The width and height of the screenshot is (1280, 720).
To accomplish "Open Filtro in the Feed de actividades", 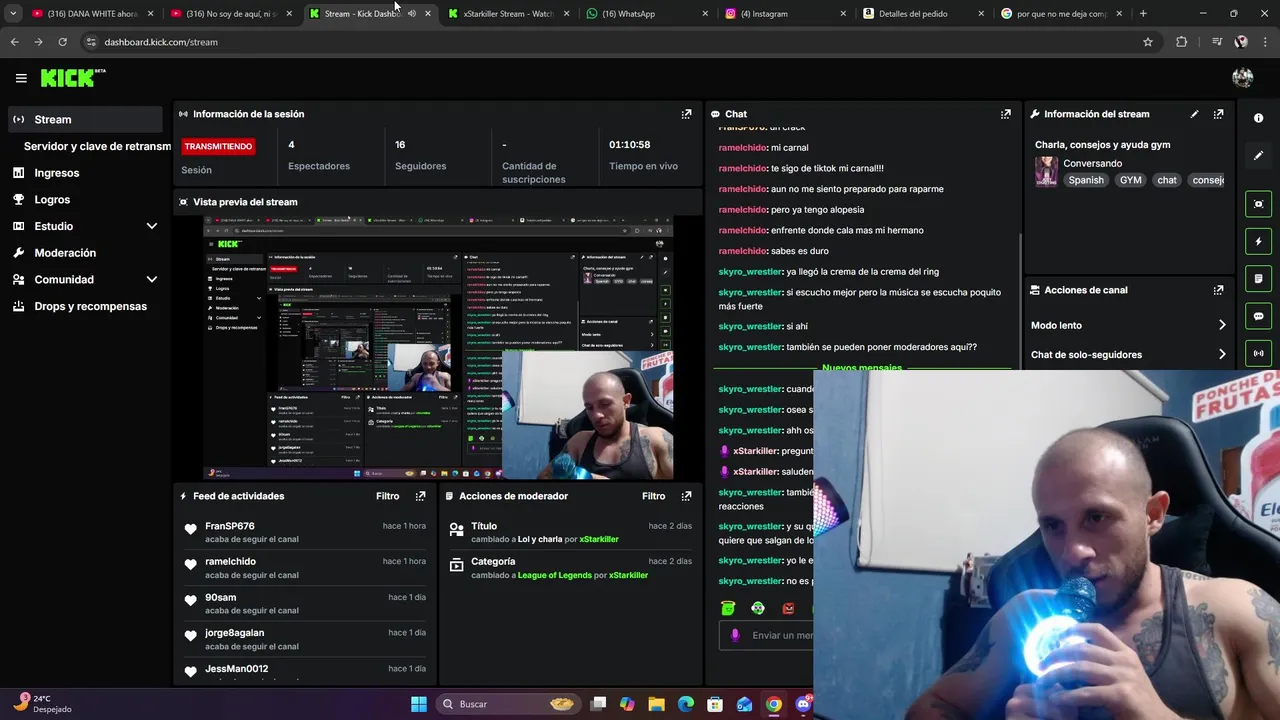I will 387,496.
